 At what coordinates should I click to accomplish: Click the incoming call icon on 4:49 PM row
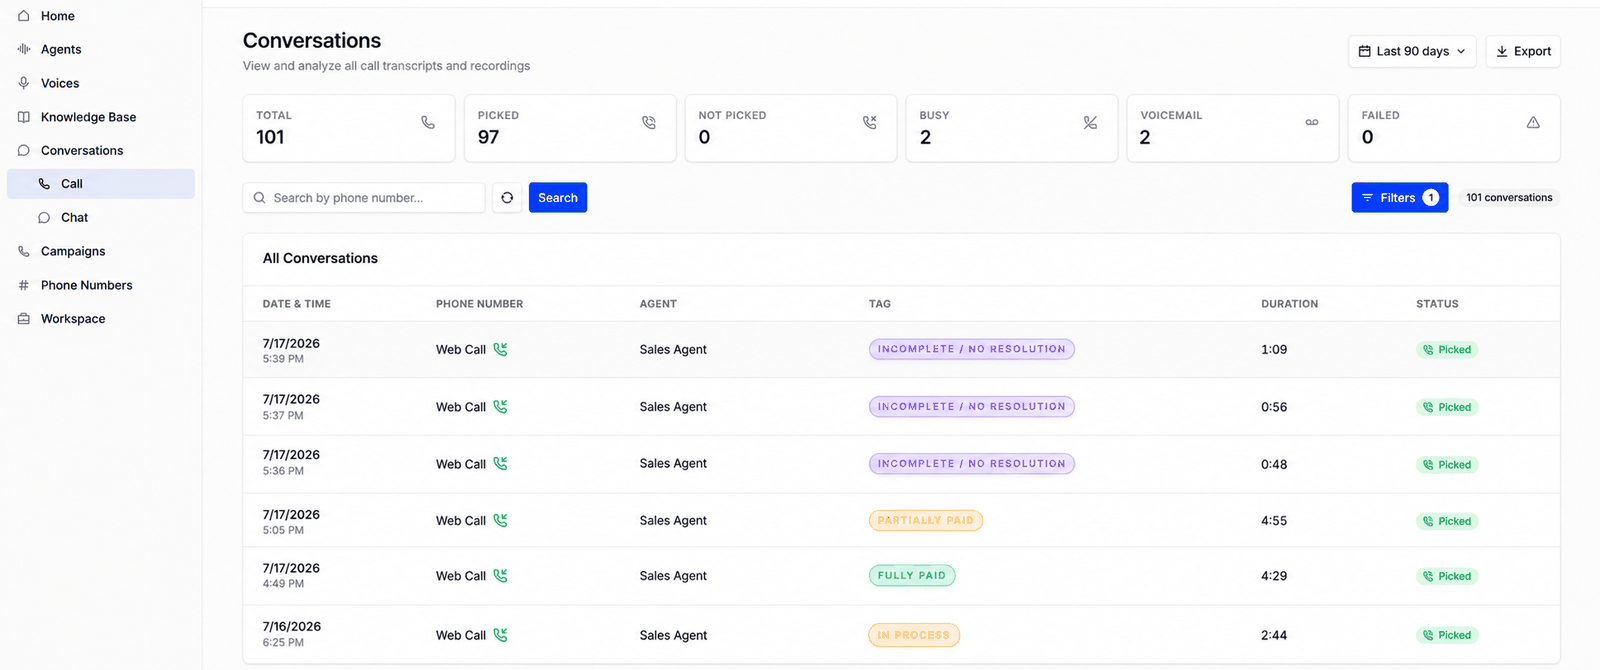[x=501, y=575]
